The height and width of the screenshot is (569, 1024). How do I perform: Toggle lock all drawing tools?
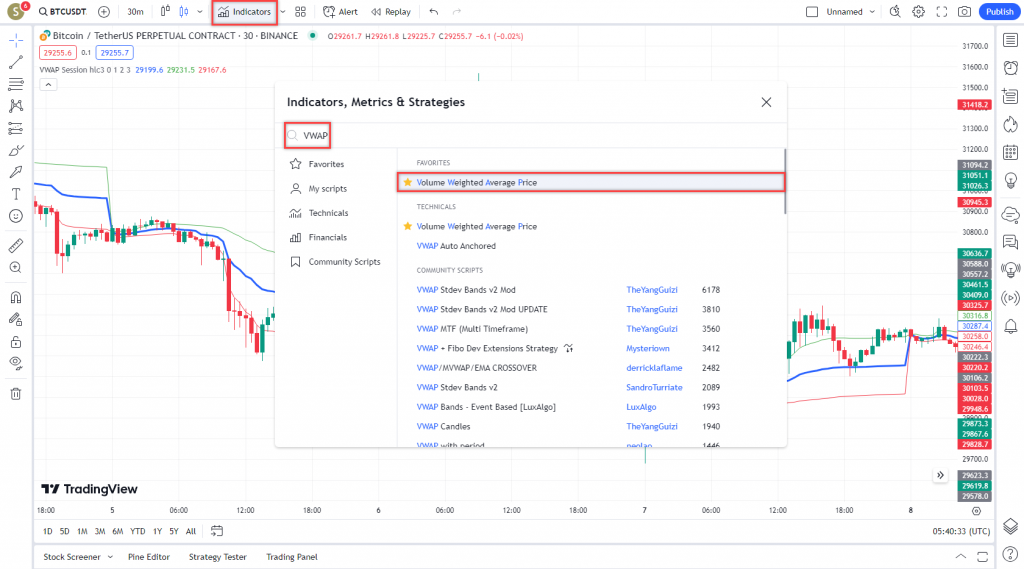coord(16,342)
